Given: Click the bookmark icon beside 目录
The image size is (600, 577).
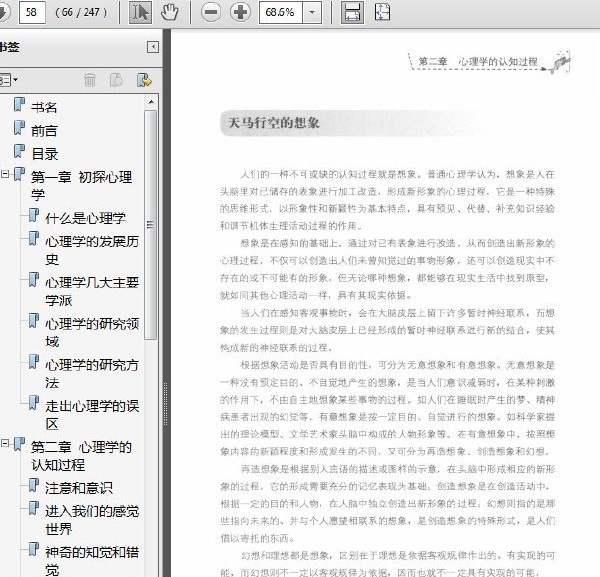Looking at the screenshot, I should point(20,151).
